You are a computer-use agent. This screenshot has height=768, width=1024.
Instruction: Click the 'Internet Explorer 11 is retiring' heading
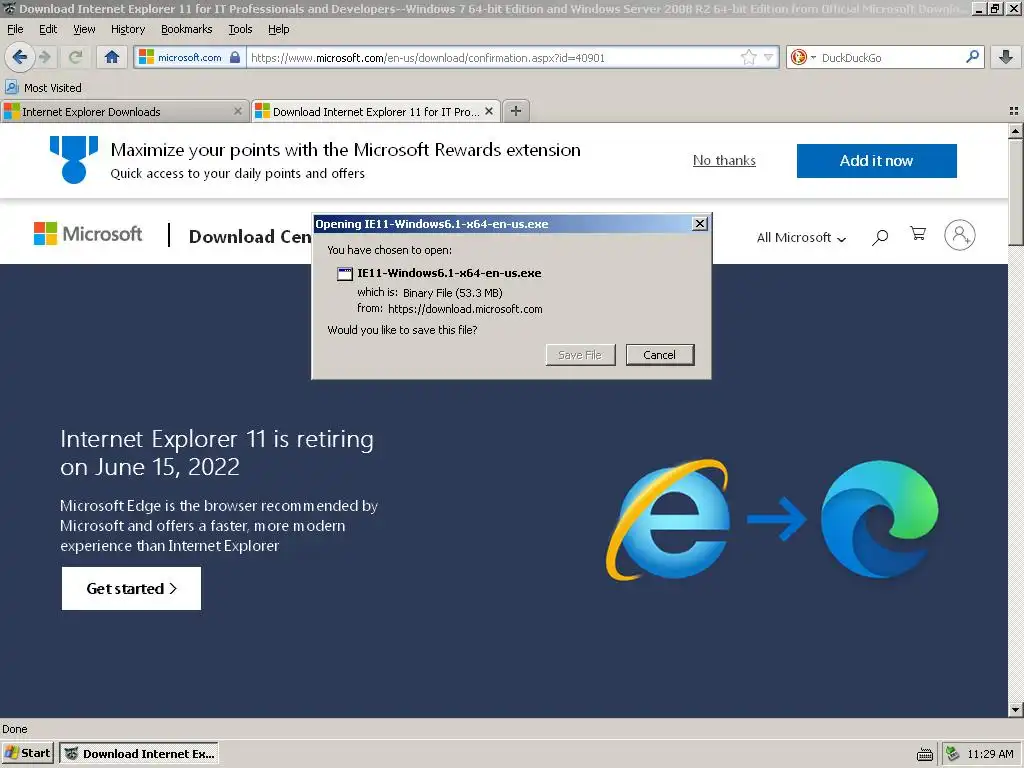217,453
